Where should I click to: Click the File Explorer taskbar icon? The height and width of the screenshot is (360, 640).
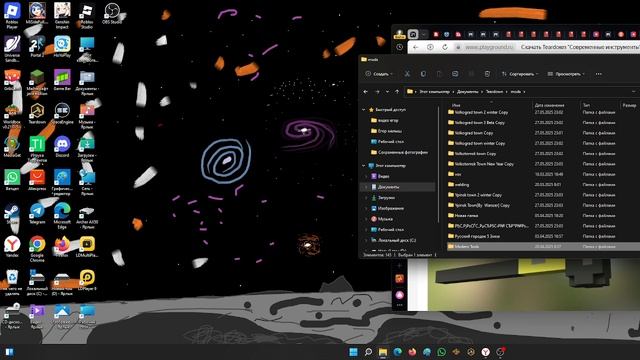tap(383, 352)
